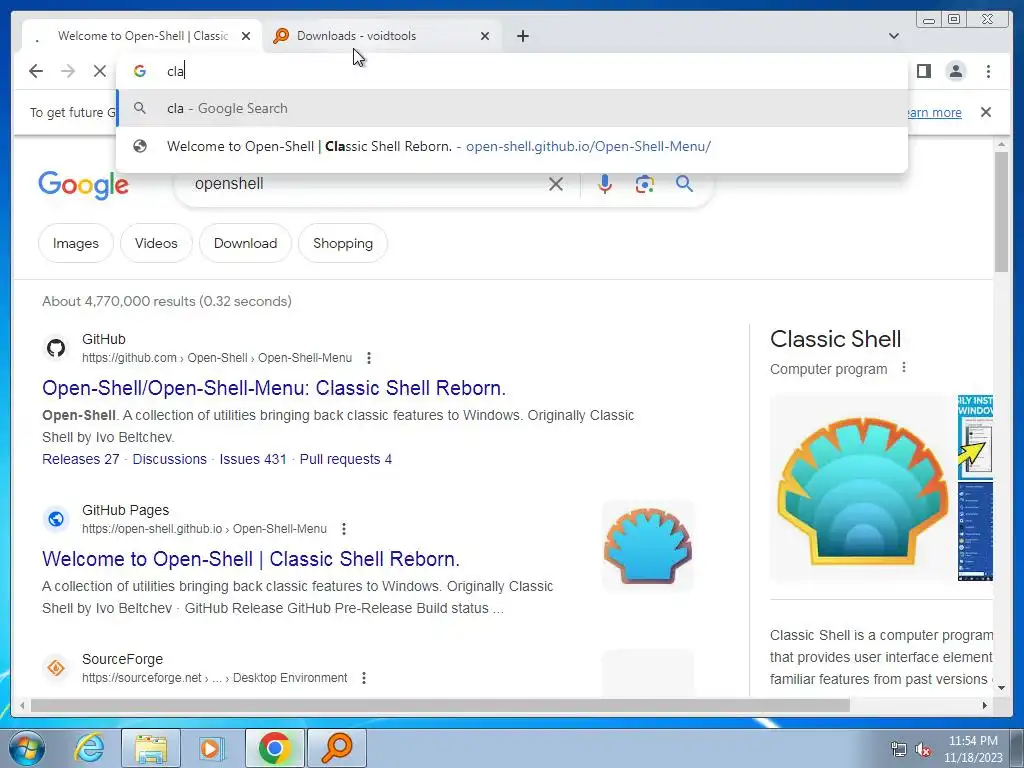Click the GitHub favicon of the first result
The width and height of the screenshot is (1024, 768).
[56, 348]
